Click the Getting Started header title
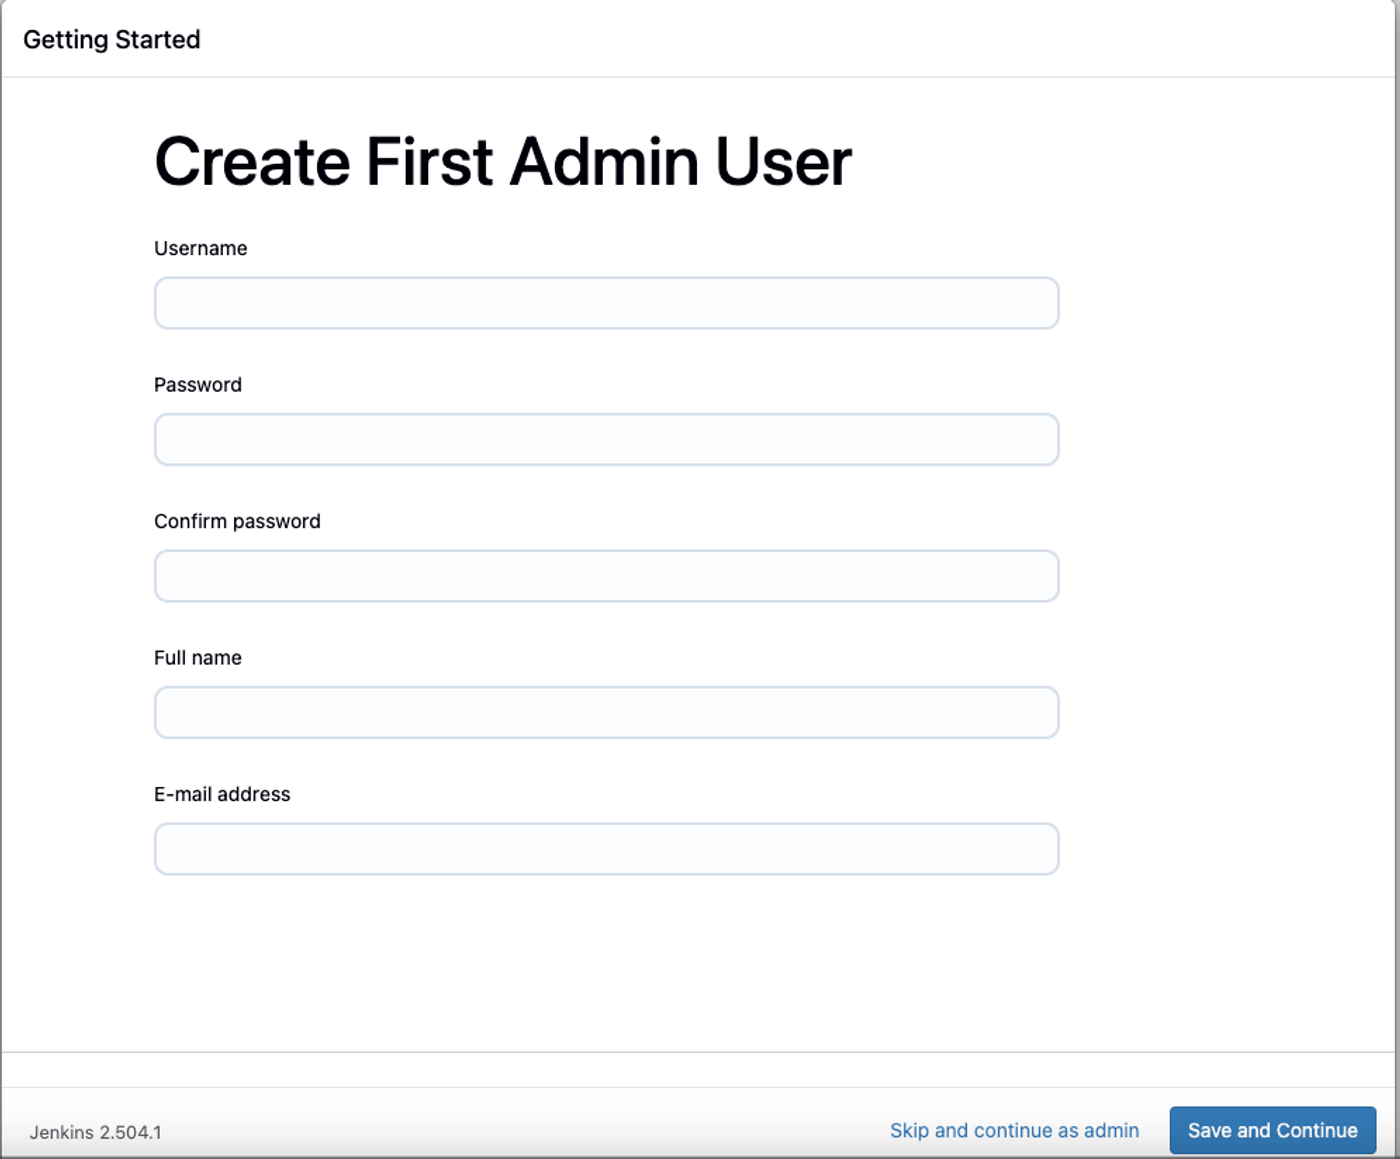The image size is (1400, 1159). click(x=112, y=40)
